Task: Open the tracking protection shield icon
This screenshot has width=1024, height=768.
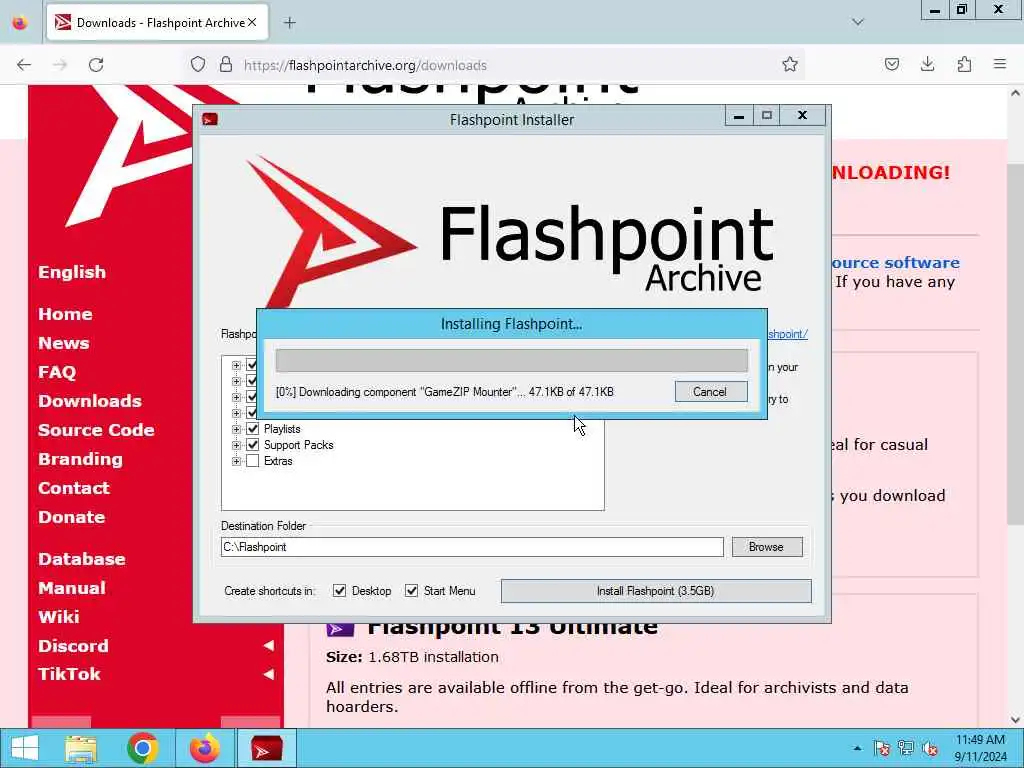Action: 198,65
